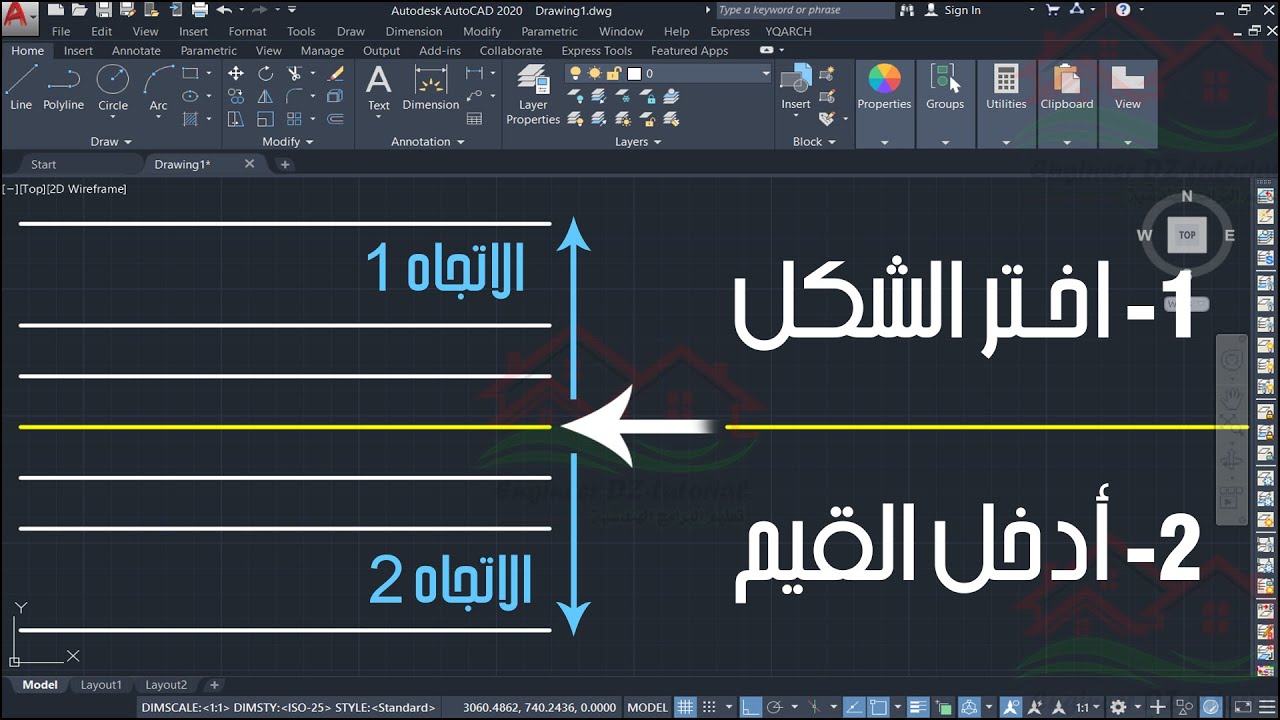
Task: Toggle snap mode dots in status bar
Action: click(x=708, y=707)
